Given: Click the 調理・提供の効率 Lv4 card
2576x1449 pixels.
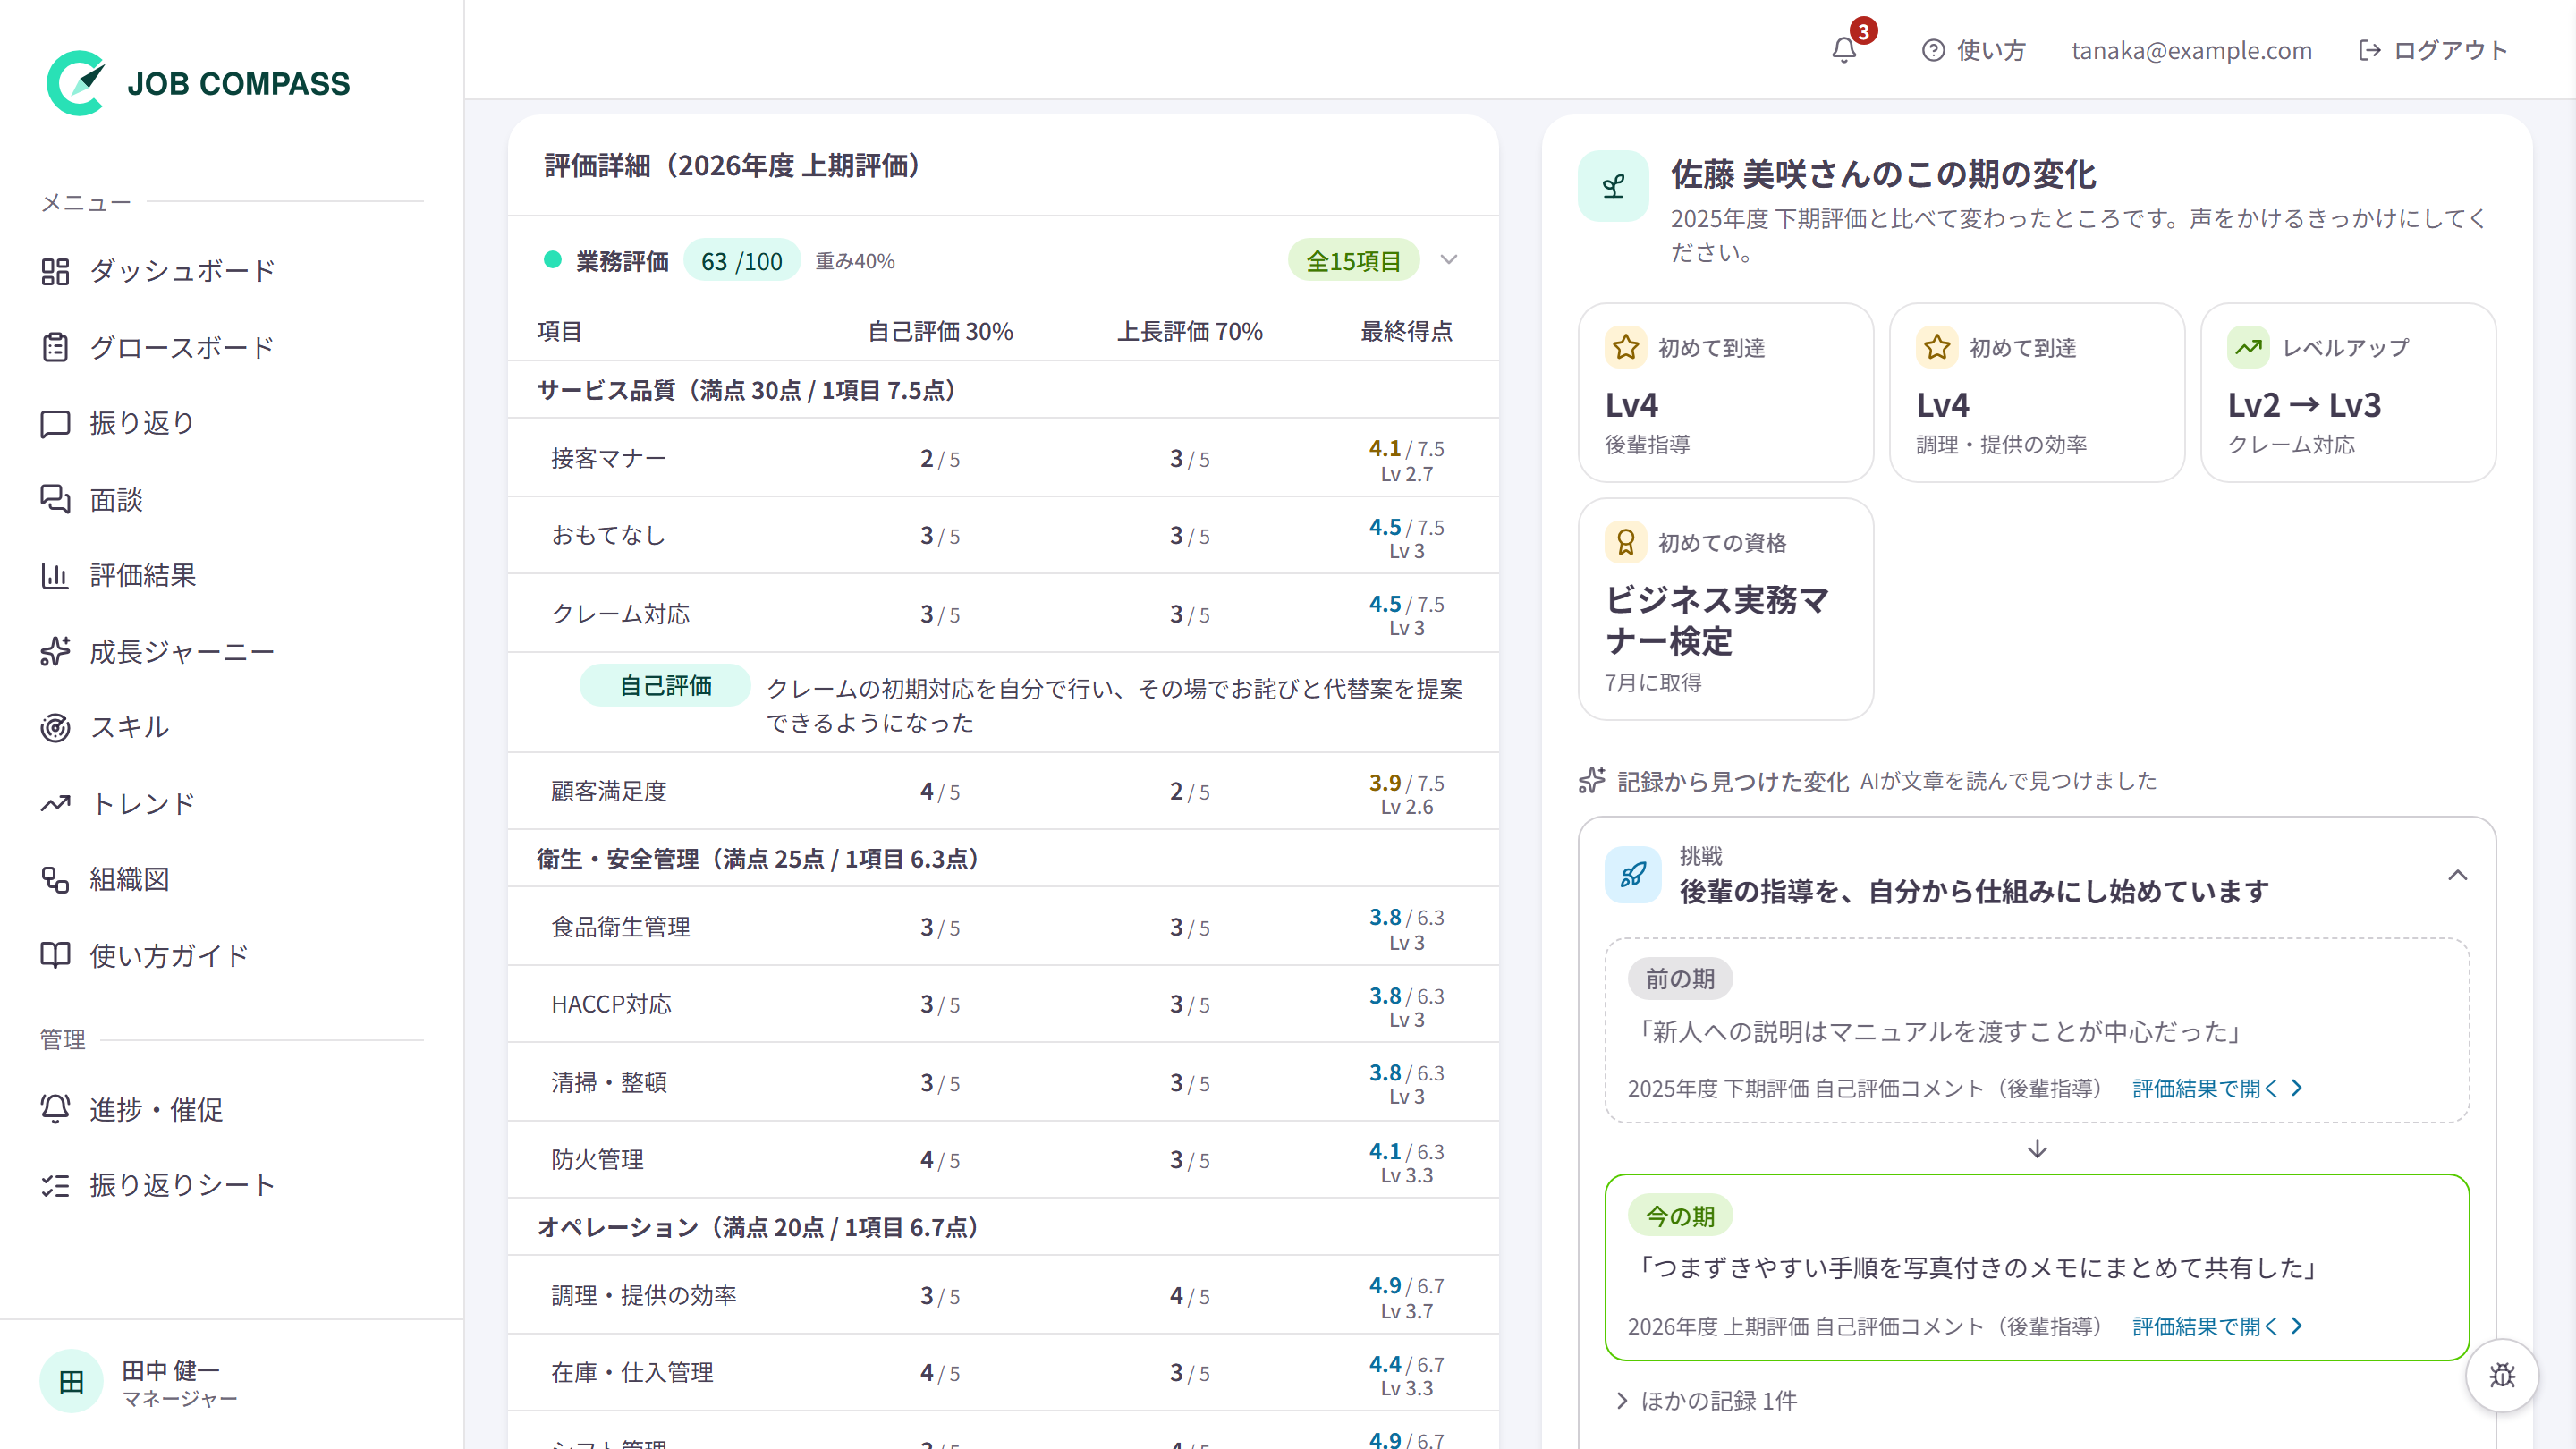Looking at the screenshot, I should [2036, 392].
